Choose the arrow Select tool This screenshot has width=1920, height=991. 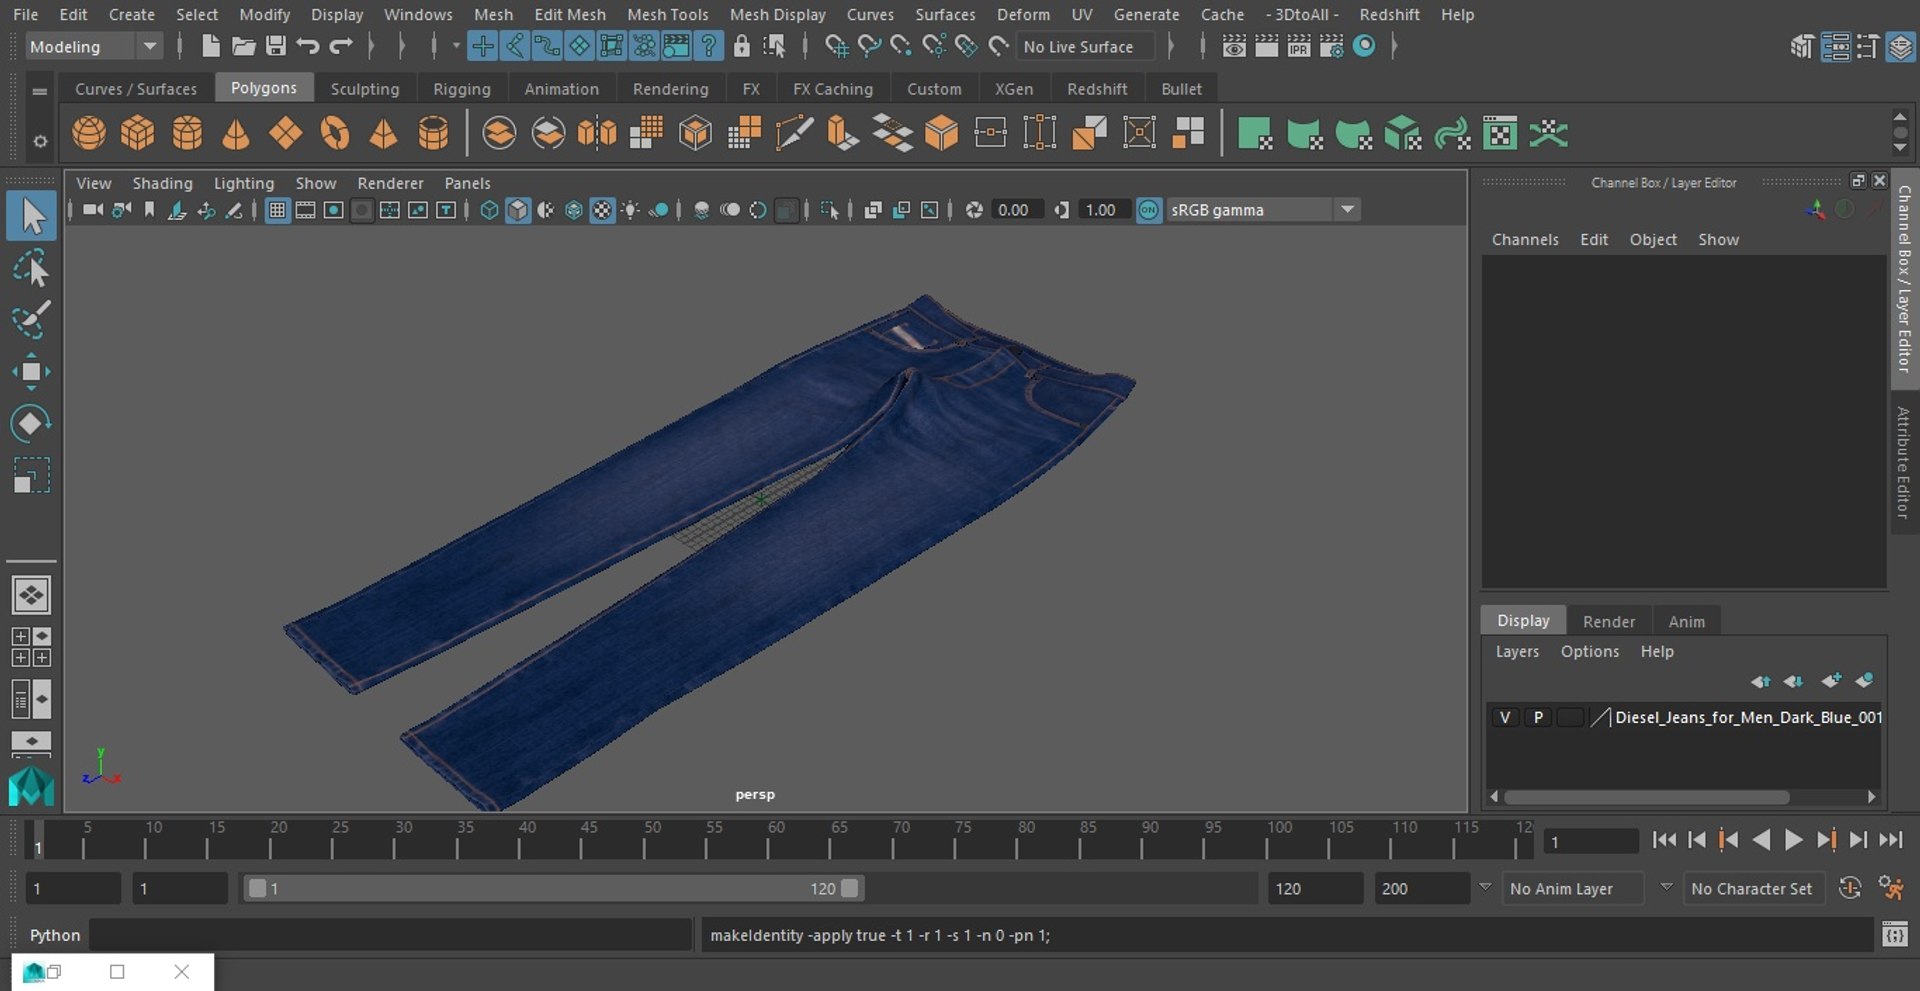point(31,216)
